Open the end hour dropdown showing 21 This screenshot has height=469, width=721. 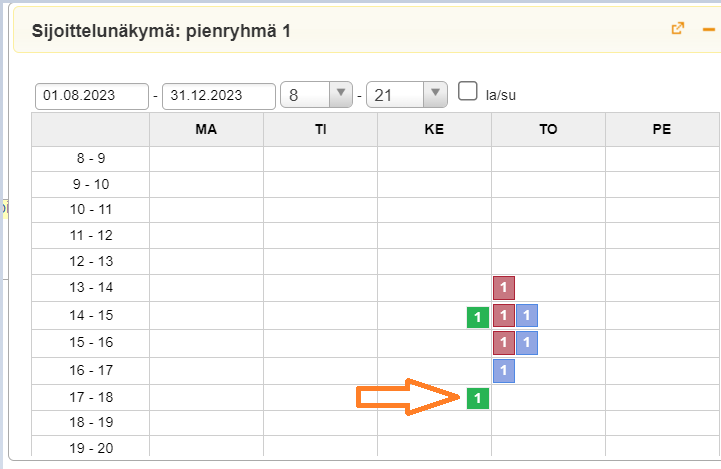point(406,95)
